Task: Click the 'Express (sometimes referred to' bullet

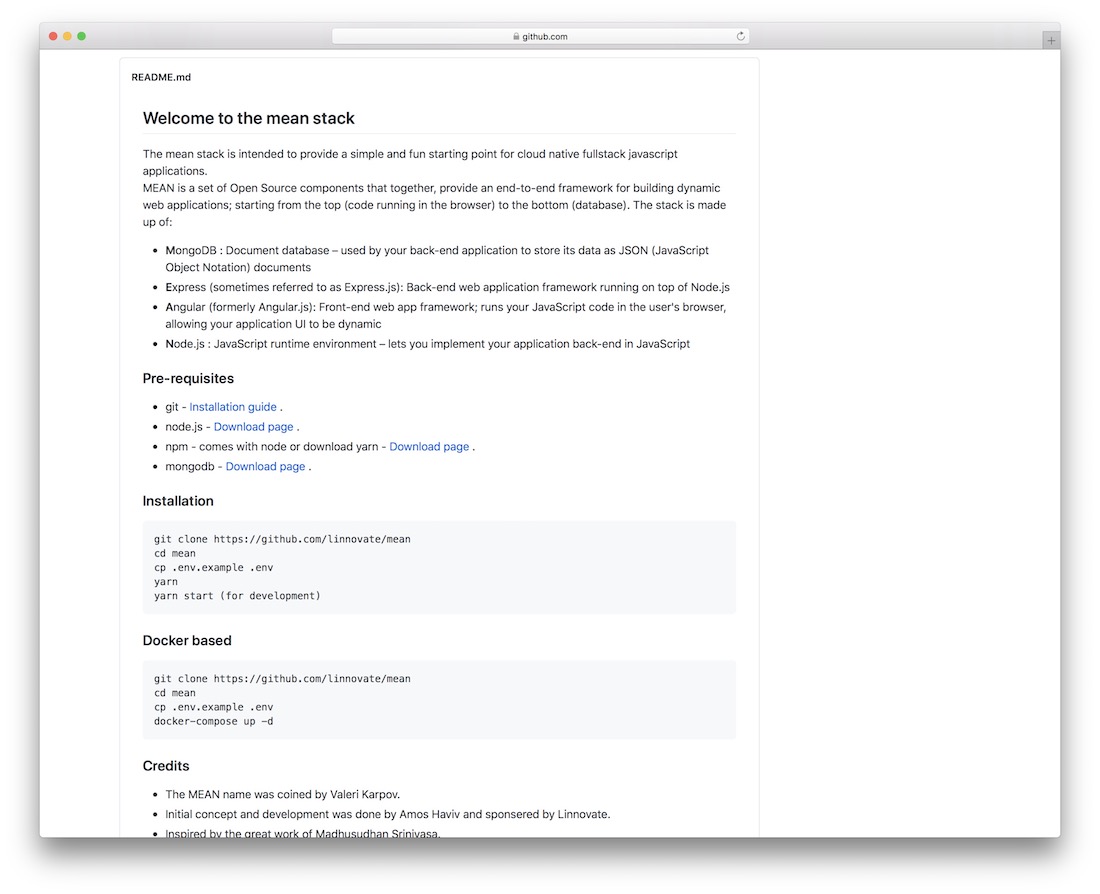Action: tap(448, 287)
